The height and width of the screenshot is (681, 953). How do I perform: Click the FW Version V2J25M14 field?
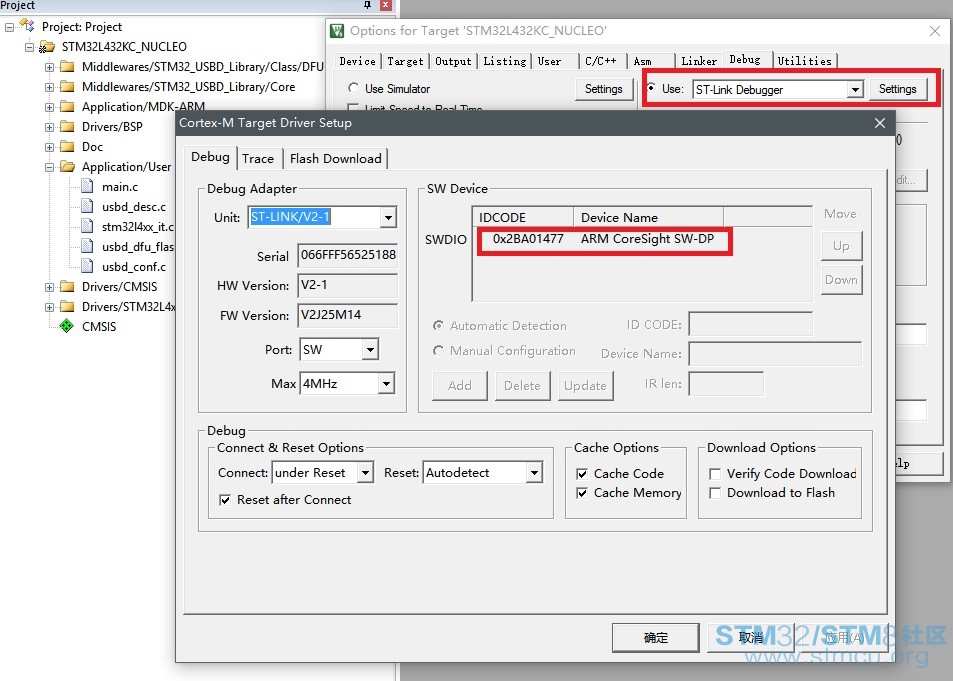coord(348,315)
